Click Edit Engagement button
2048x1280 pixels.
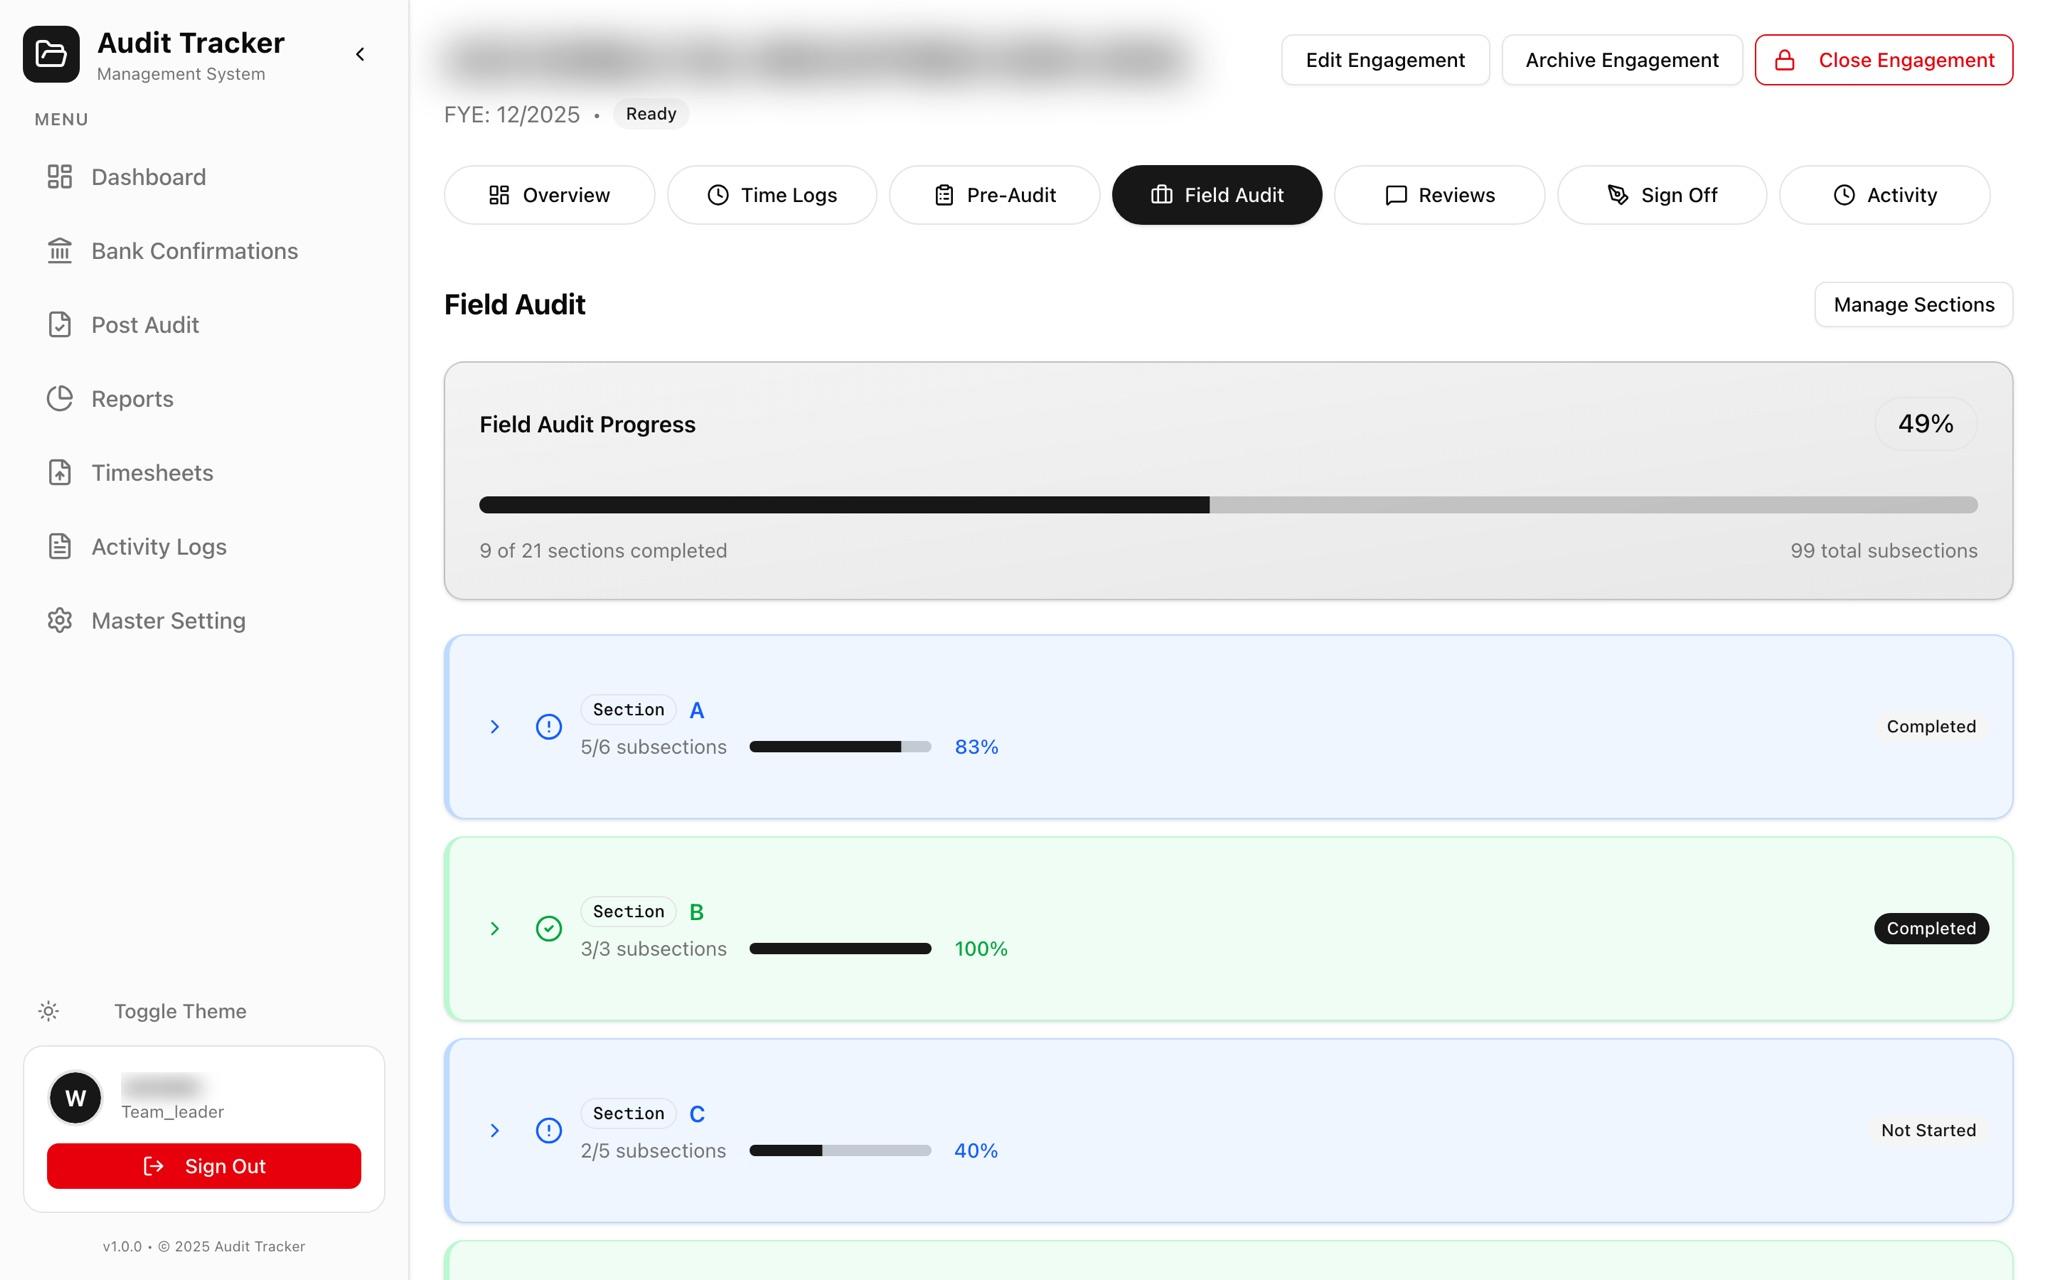click(1385, 60)
